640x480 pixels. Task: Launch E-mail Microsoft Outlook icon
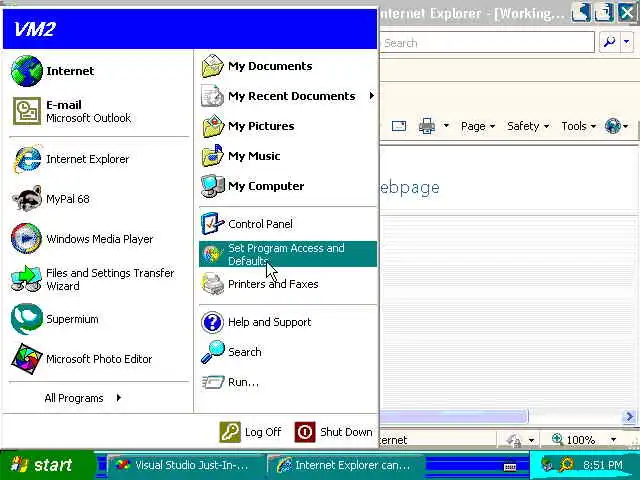(x=27, y=111)
